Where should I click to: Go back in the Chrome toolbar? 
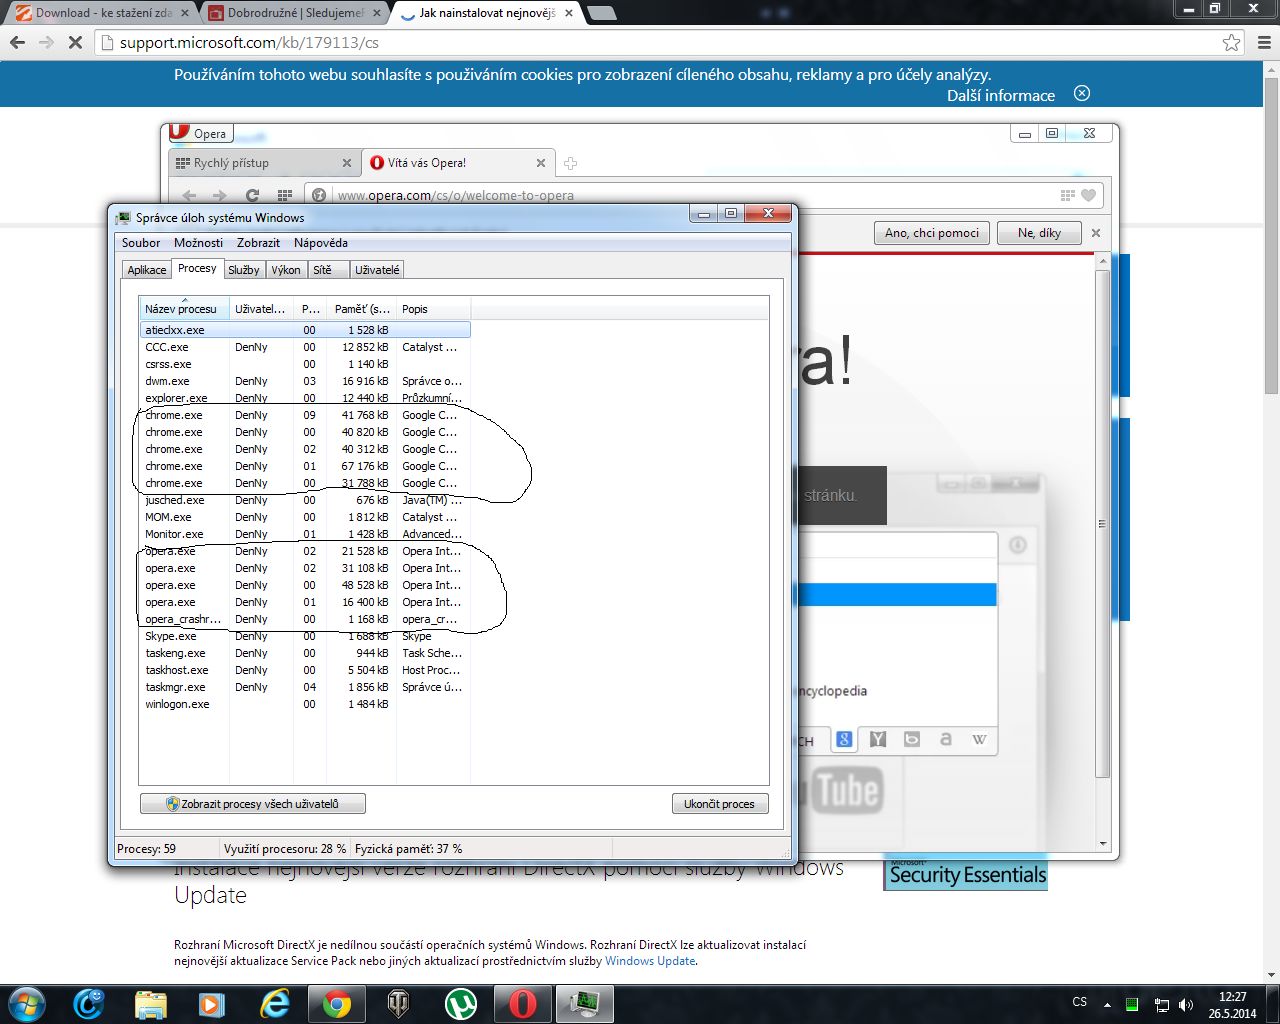[17, 42]
